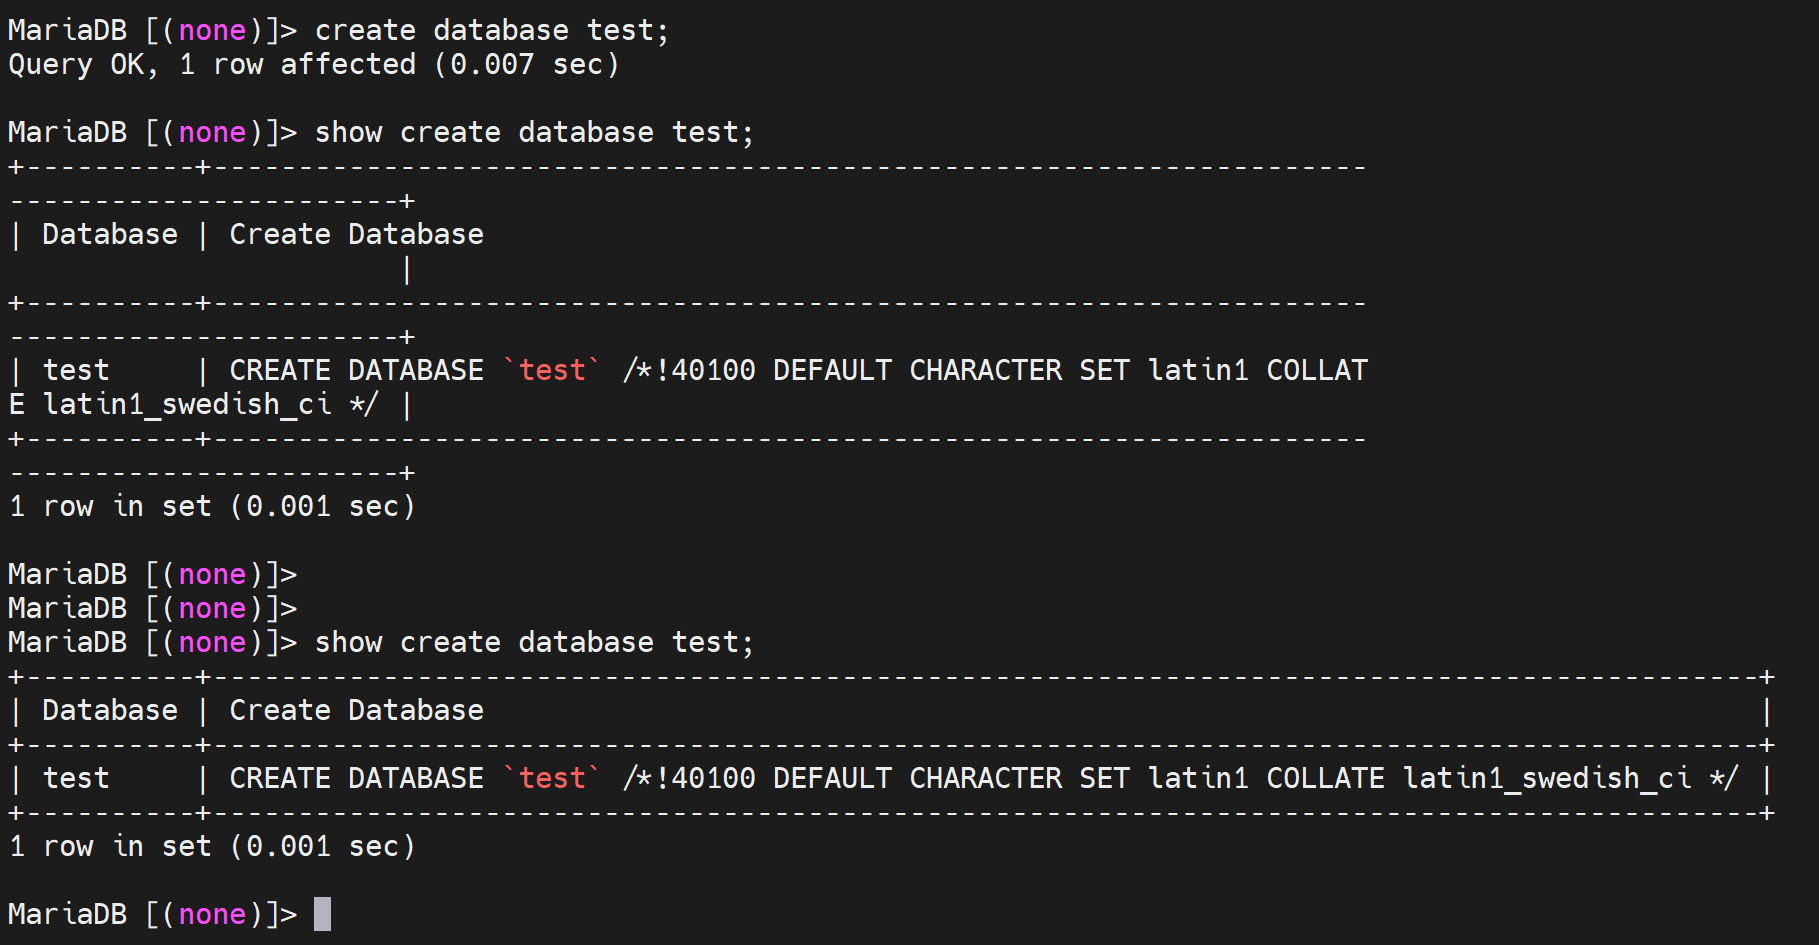Click the last '1 row in set' line
This screenshot has height=945, width=1819.
pyautogui.click(x=211, y=846)
